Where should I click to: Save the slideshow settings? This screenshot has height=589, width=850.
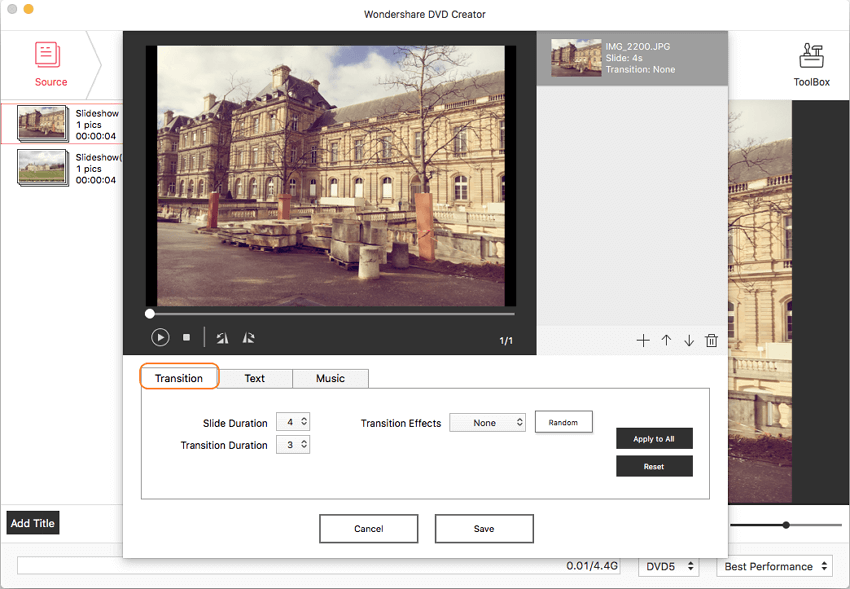pos(484,528)
